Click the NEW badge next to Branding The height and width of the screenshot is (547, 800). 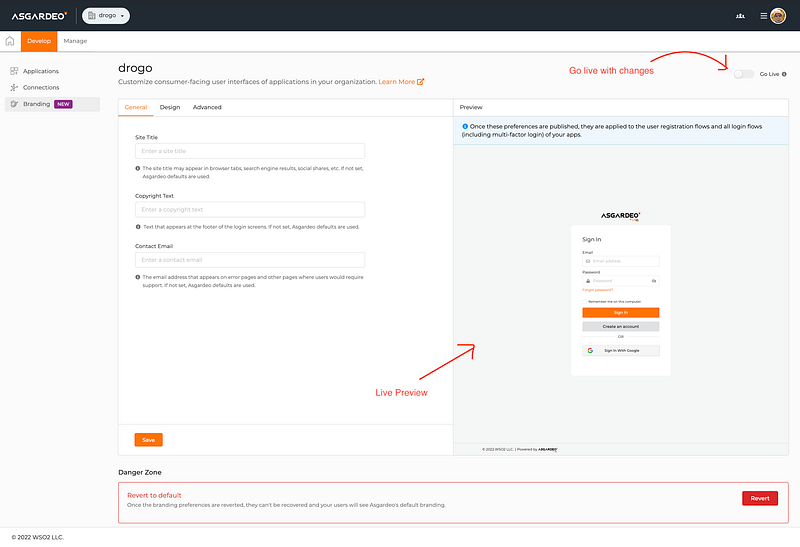point(63,104)
